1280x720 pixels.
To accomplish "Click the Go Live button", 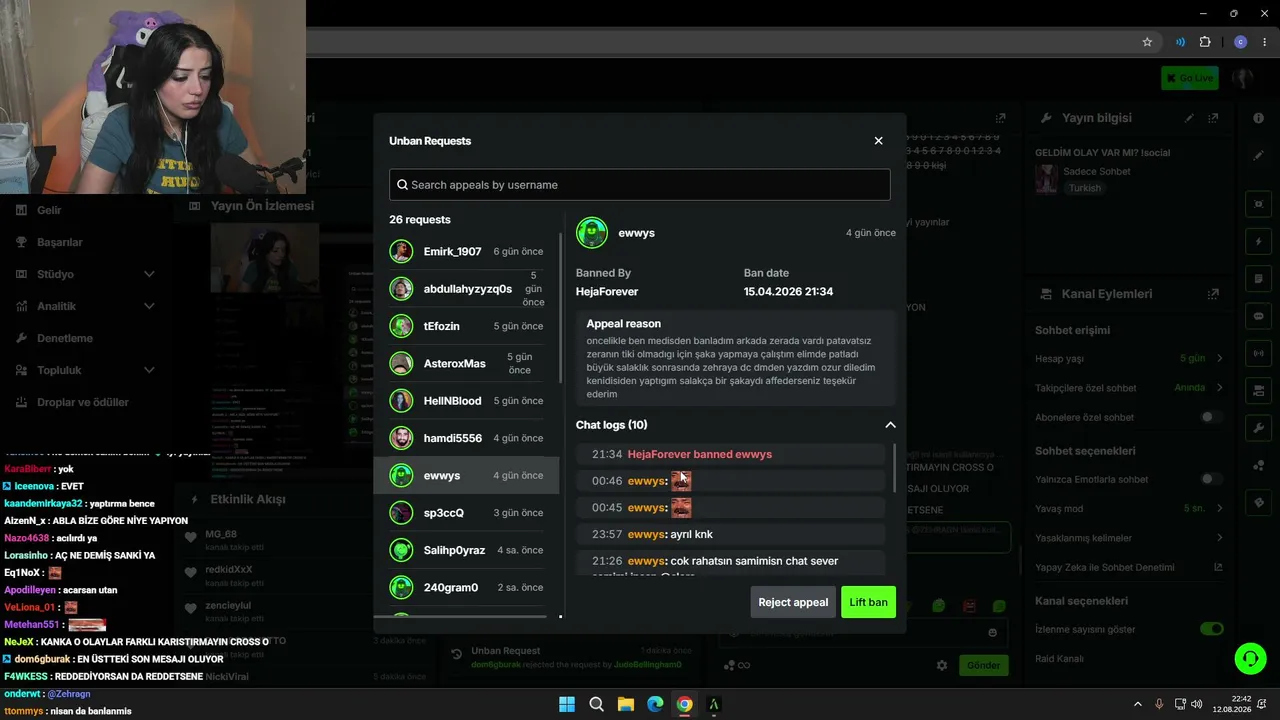I will 1189,78.
